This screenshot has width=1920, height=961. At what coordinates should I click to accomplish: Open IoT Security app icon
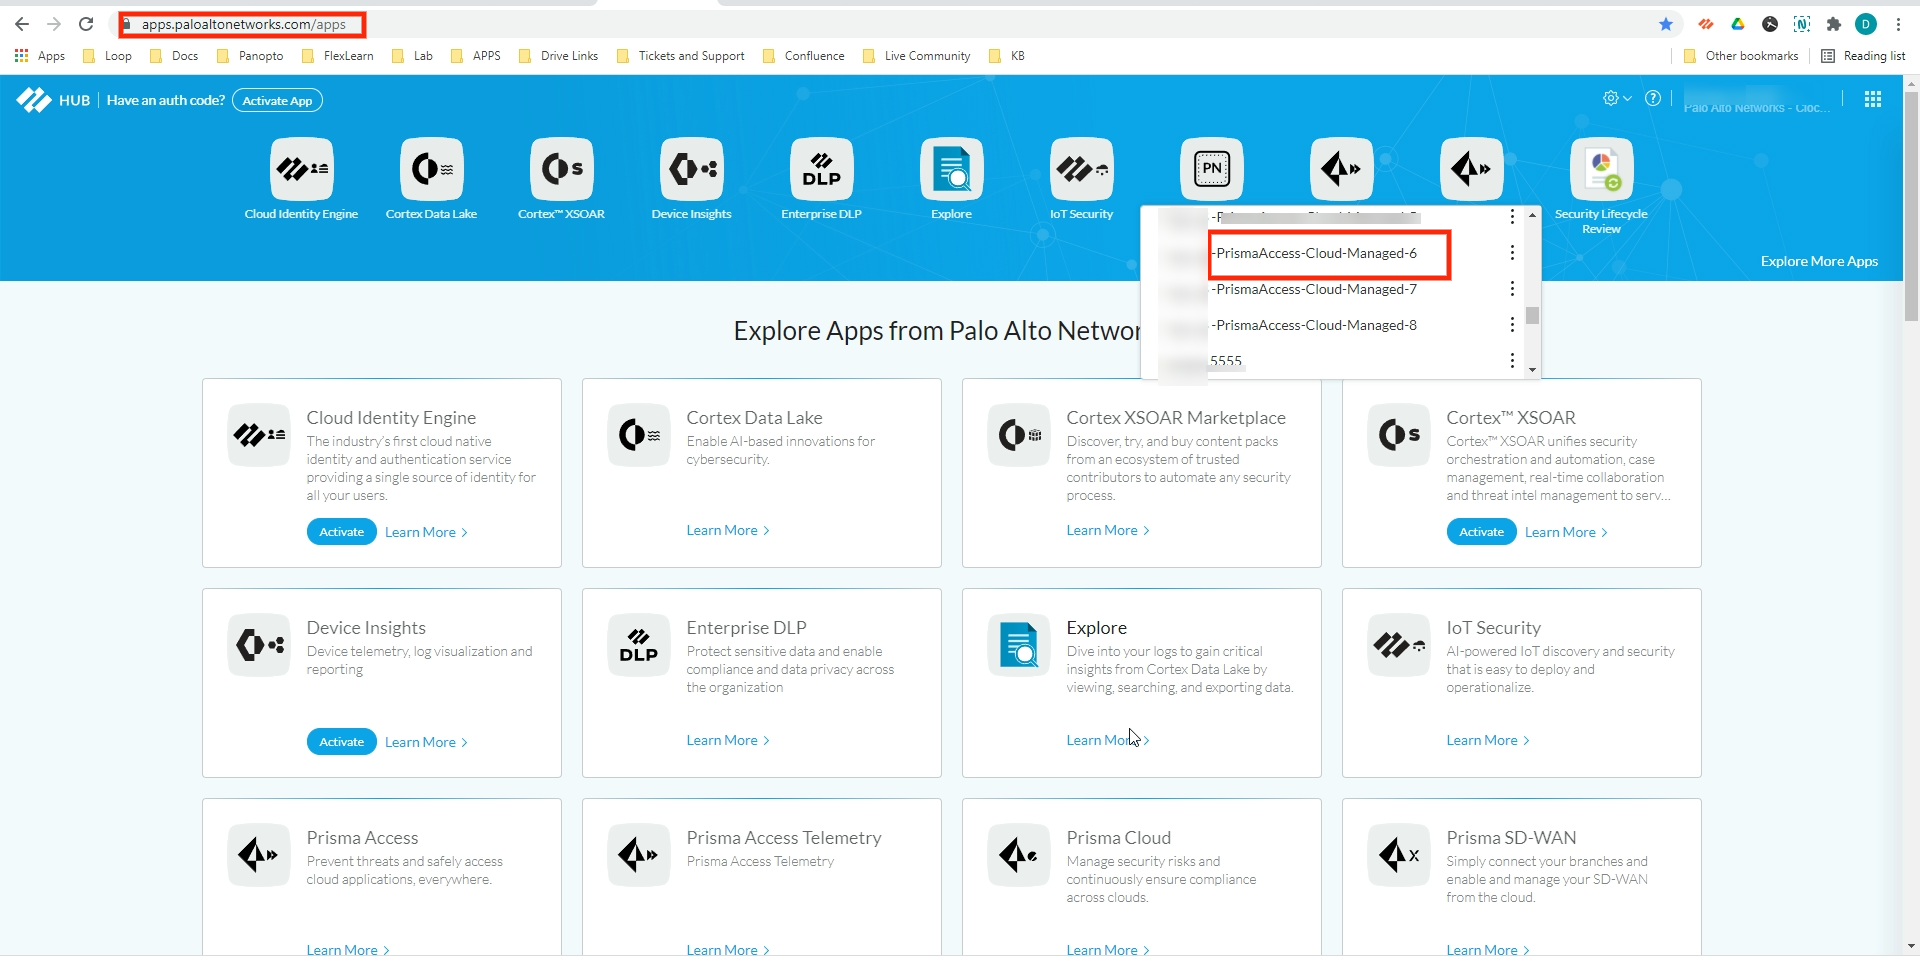tap(1081, 169)
